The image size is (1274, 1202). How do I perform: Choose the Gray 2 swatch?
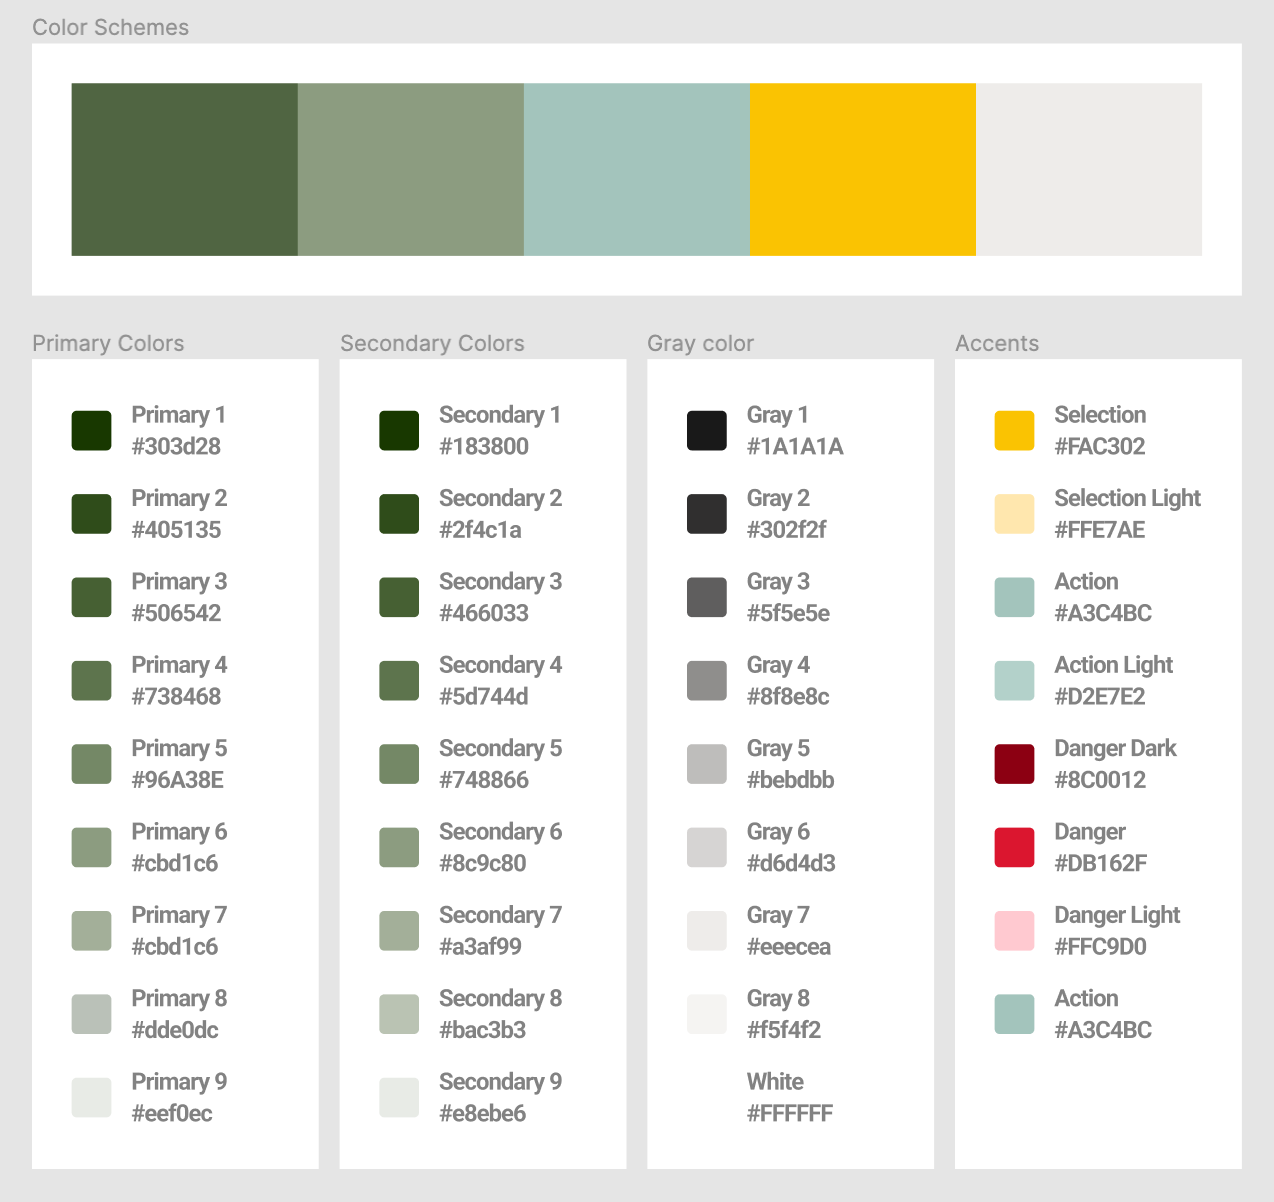click(707, 514)
